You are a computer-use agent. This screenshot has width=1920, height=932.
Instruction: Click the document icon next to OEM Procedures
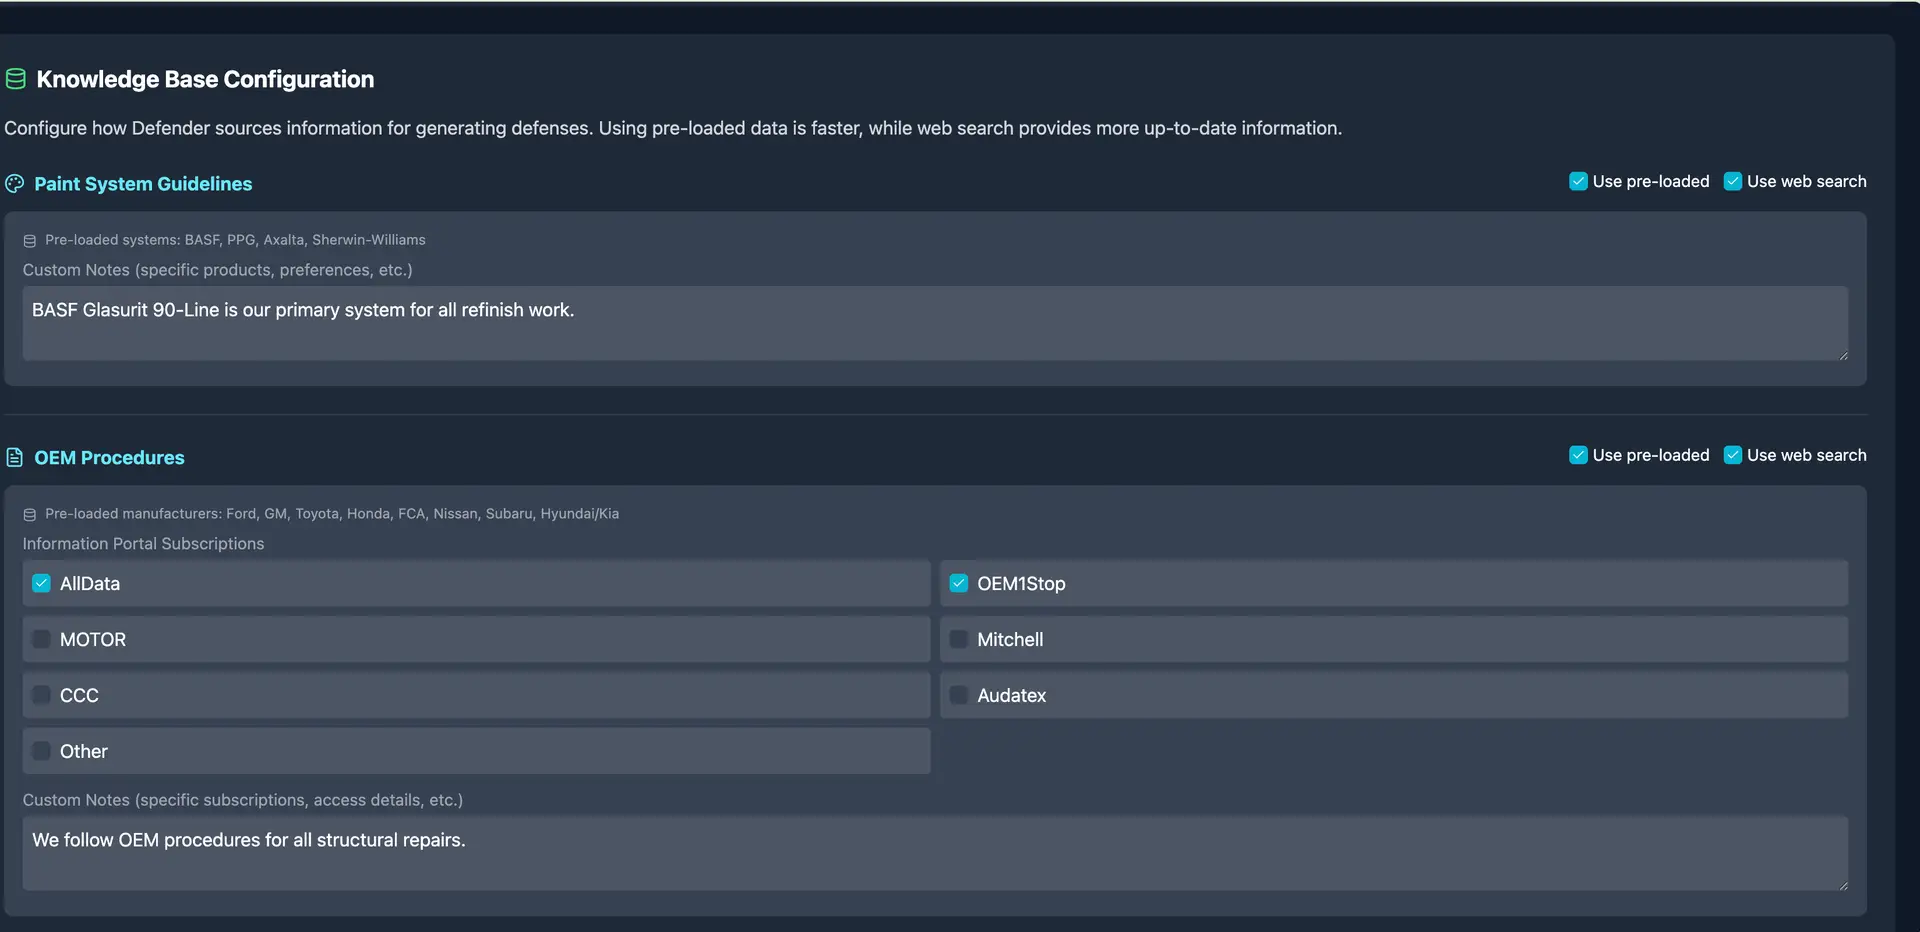(x=14, y=458)
